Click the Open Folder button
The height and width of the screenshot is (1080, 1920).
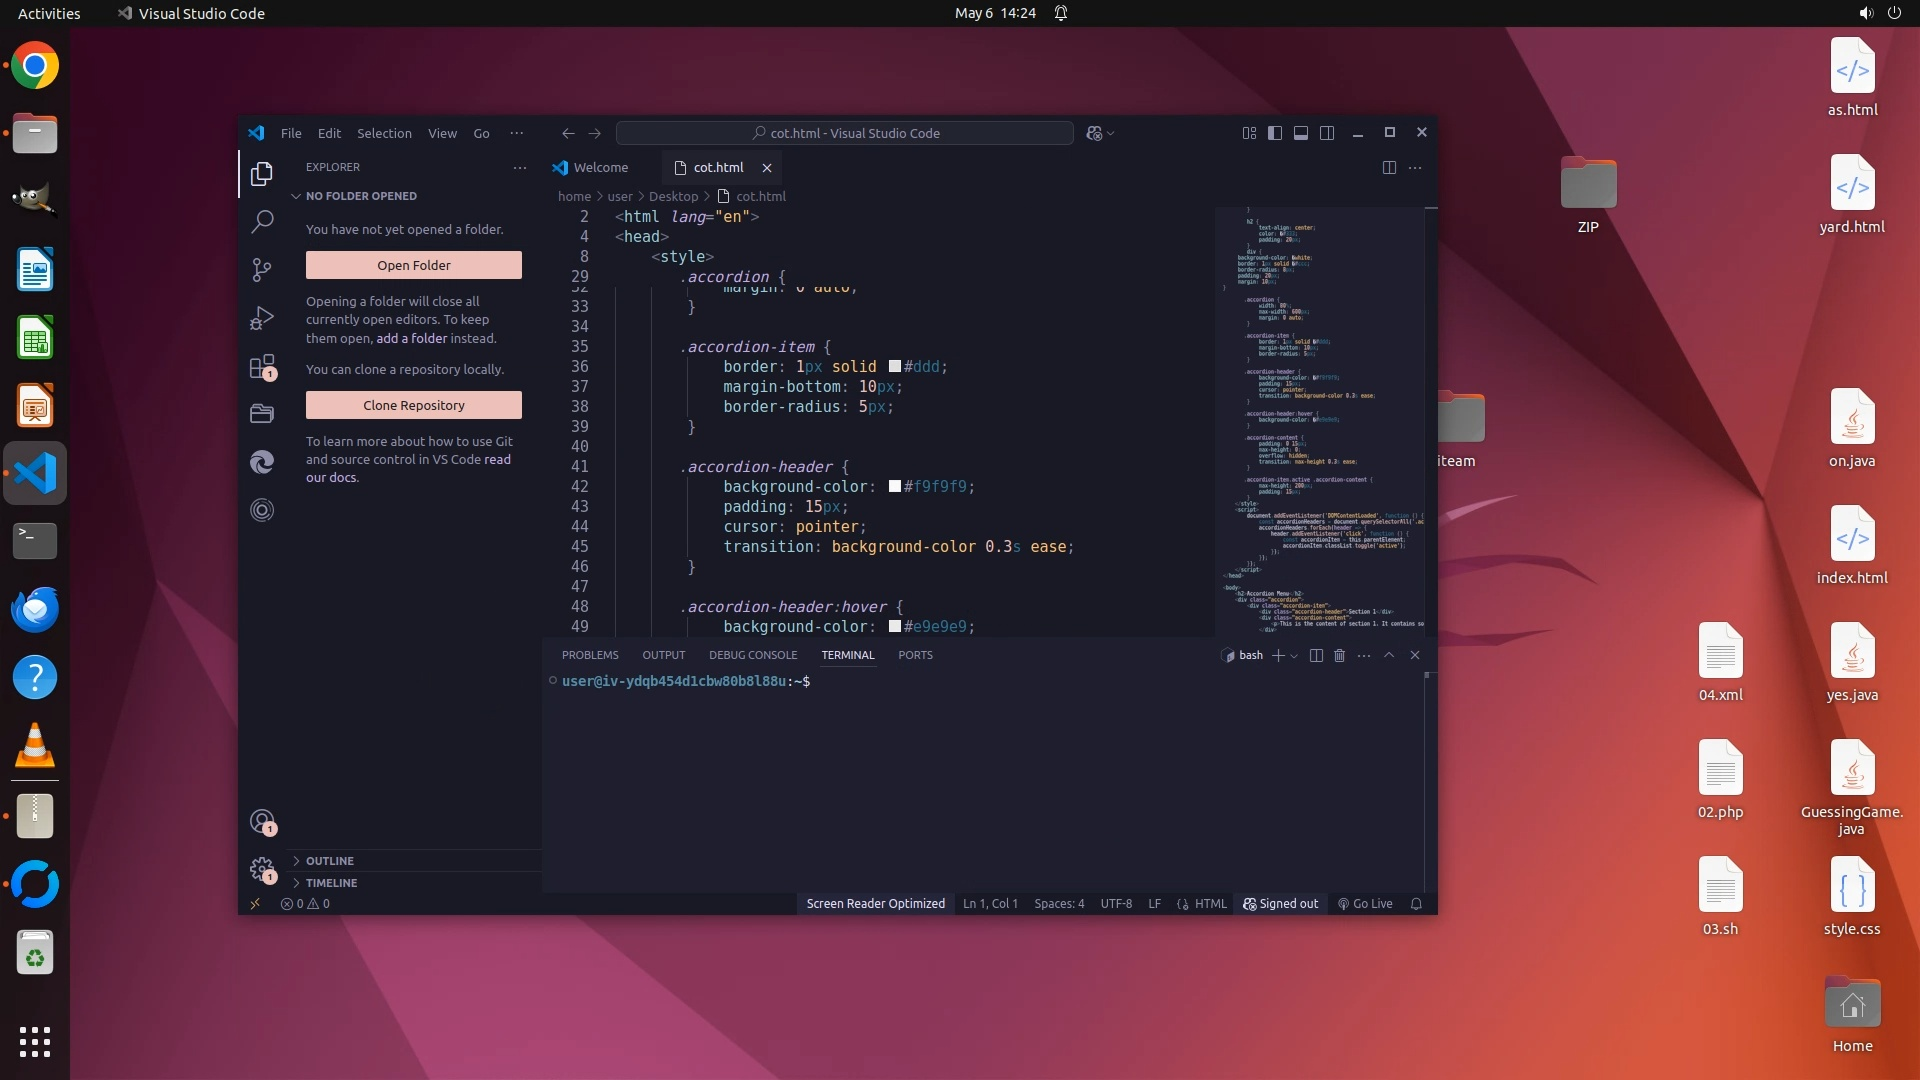[413, 265]
